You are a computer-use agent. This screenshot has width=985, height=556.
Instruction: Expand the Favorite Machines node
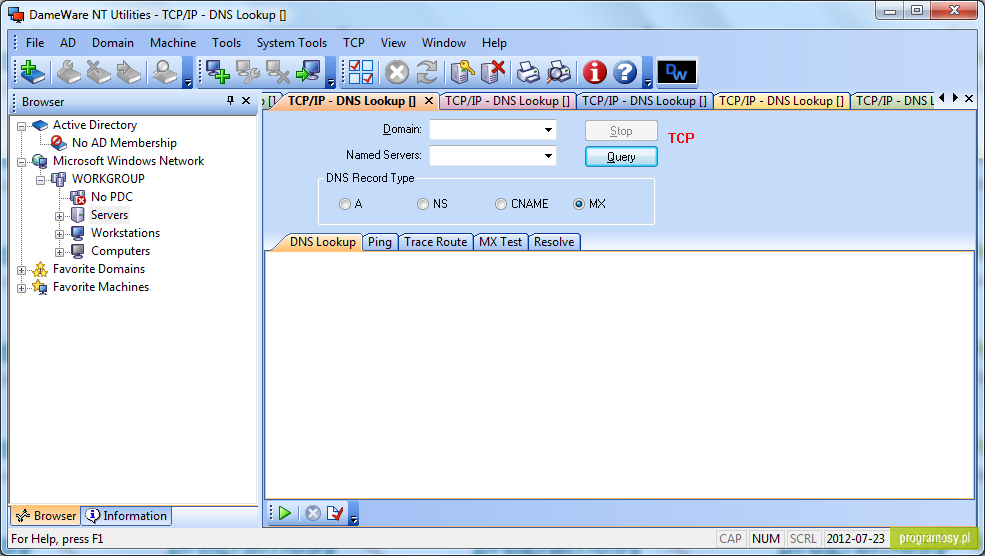coord(21,288)
